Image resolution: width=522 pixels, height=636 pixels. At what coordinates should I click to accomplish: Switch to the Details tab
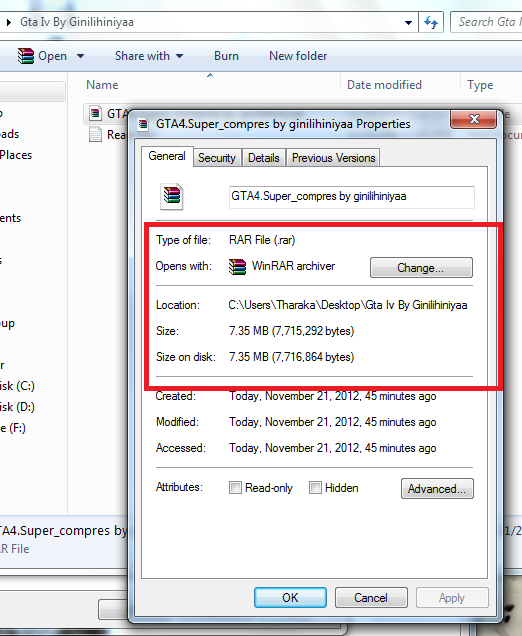tap(264, 158)
